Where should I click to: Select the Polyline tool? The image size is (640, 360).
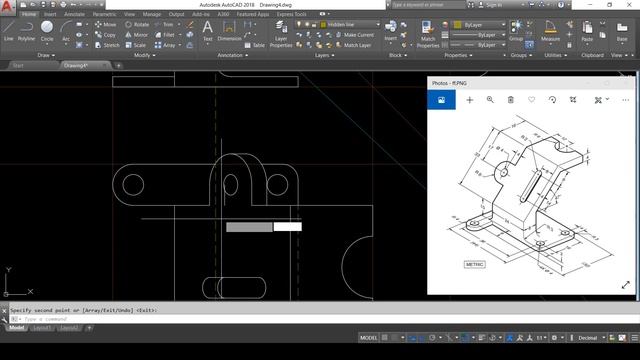tap(26, 31)
